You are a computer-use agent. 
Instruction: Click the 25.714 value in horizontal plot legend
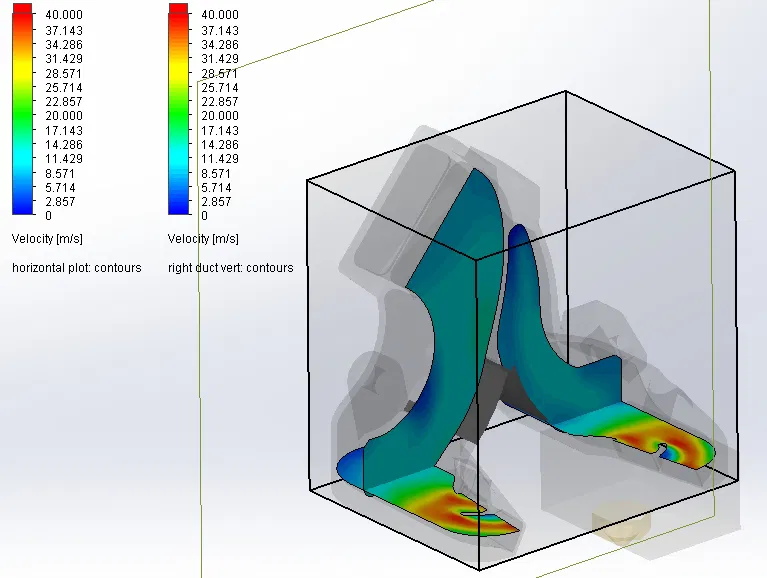[64, 88]
